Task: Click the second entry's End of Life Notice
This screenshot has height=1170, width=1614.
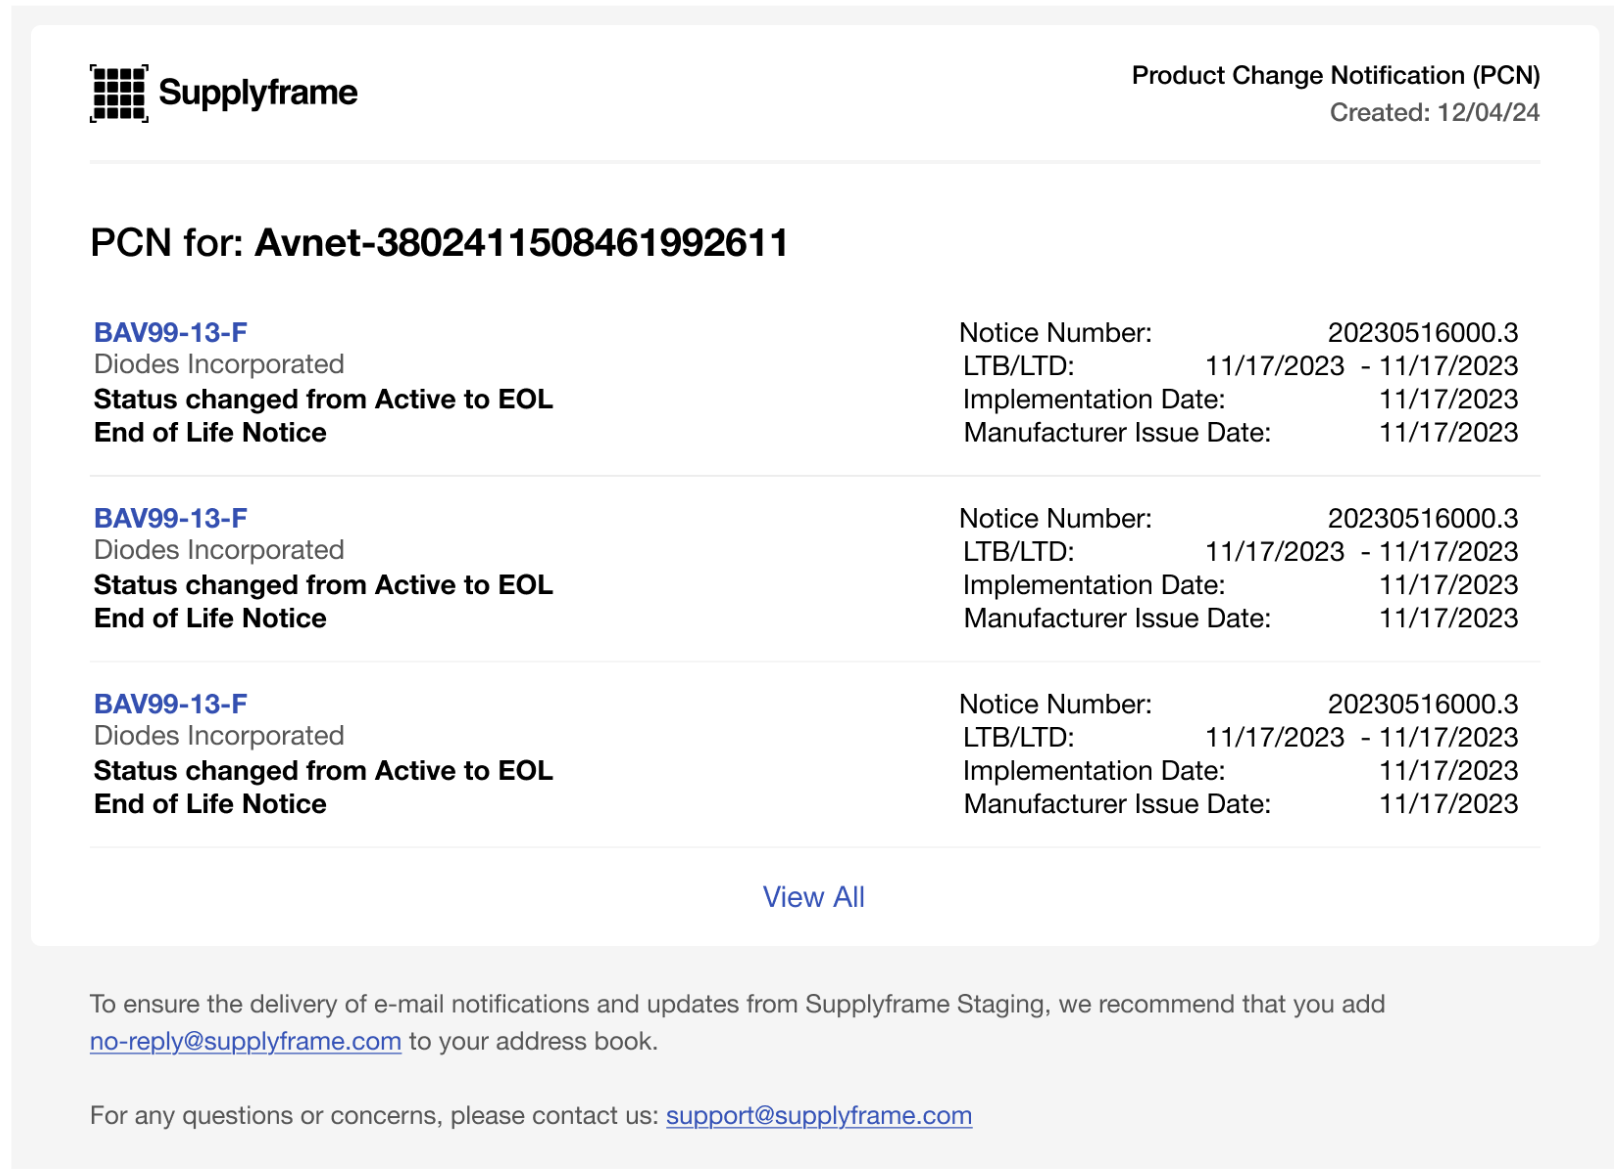Action: [x=210, y=618]
